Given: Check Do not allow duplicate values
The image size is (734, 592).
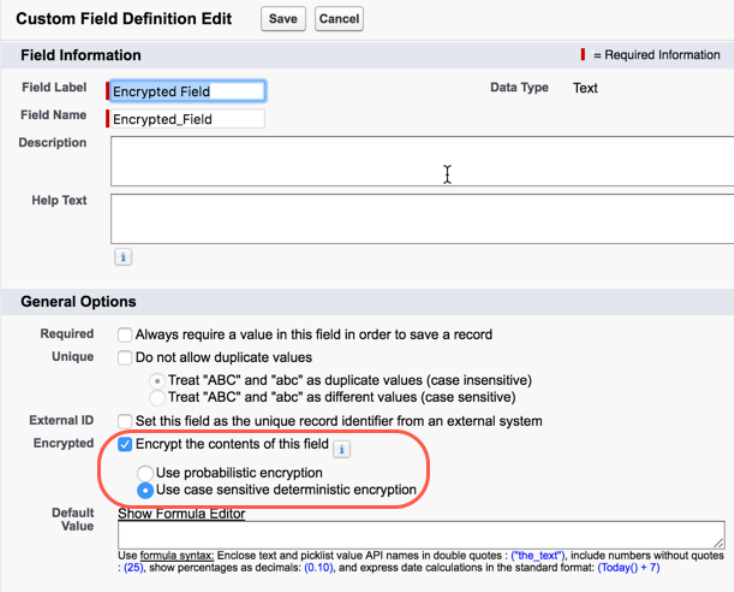Looking at the screenshot, I should click(125, 357).
